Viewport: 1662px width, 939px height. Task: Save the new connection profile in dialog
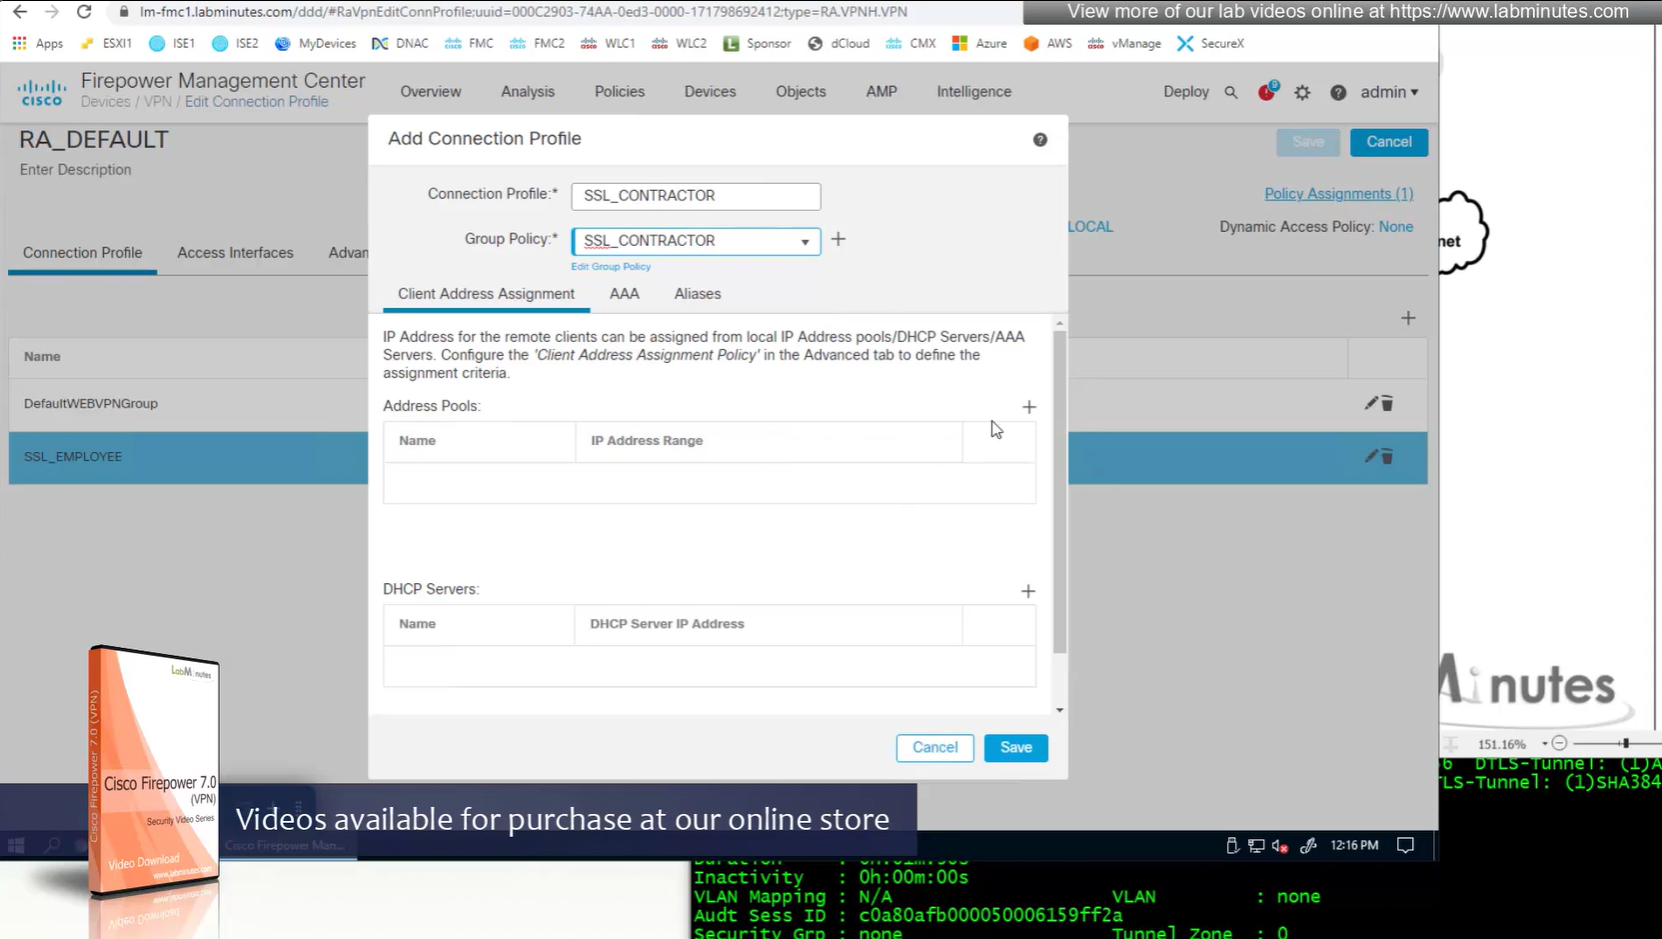pos(1015,748)
